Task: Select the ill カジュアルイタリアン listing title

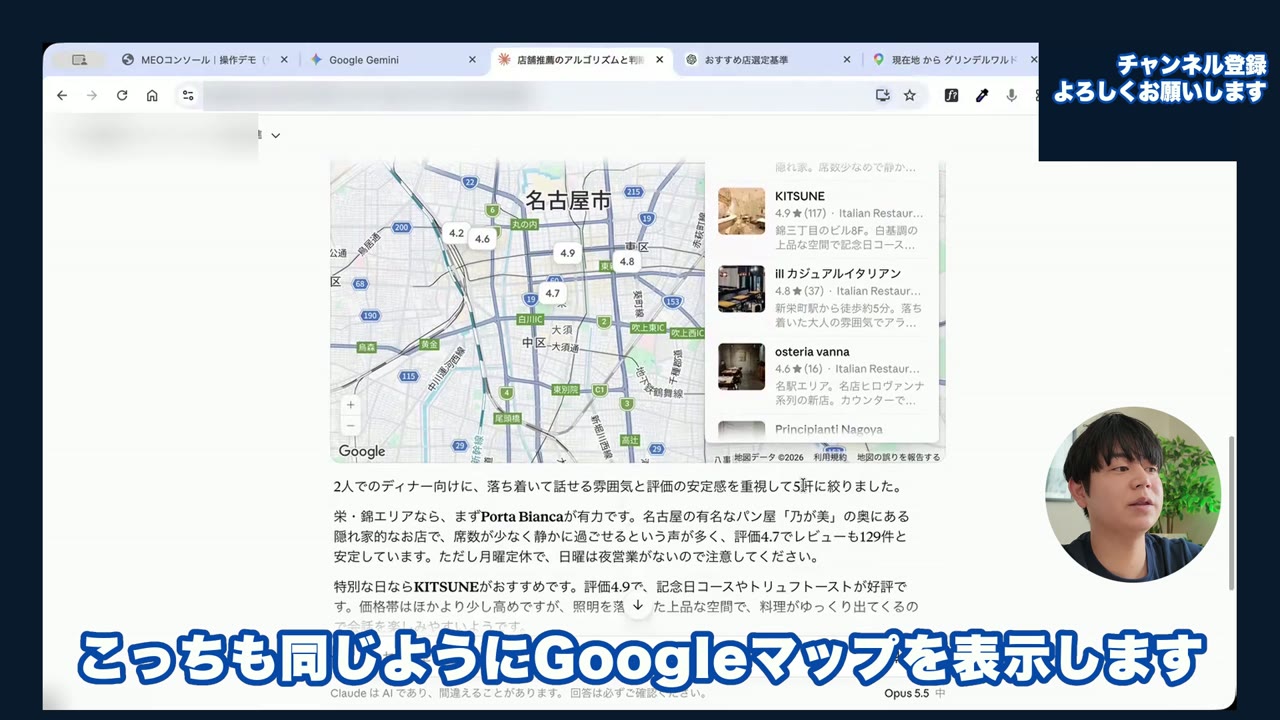Action: click(838, 274)
